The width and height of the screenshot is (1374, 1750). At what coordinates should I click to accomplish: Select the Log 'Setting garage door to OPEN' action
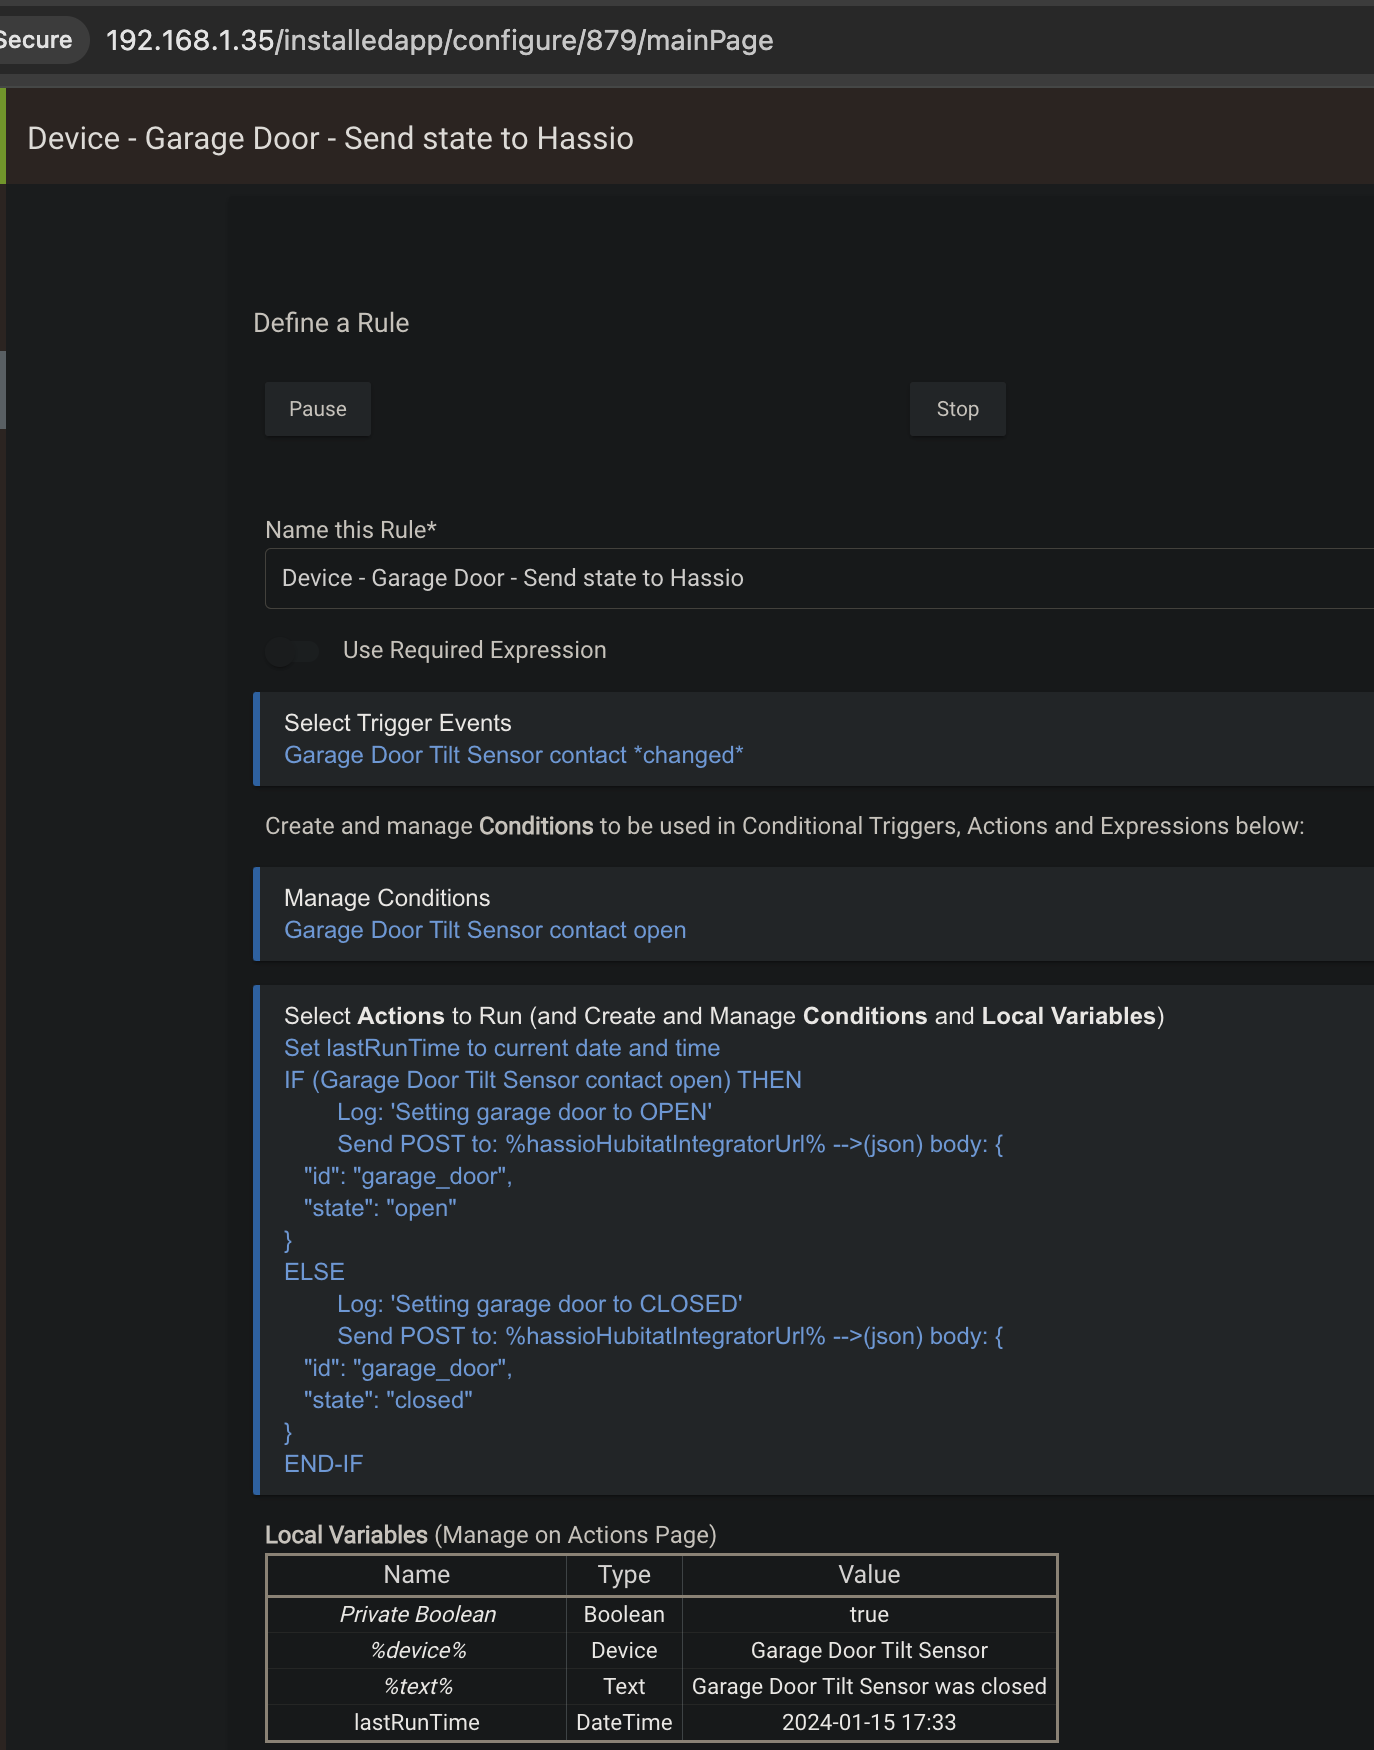(524, 1112)
